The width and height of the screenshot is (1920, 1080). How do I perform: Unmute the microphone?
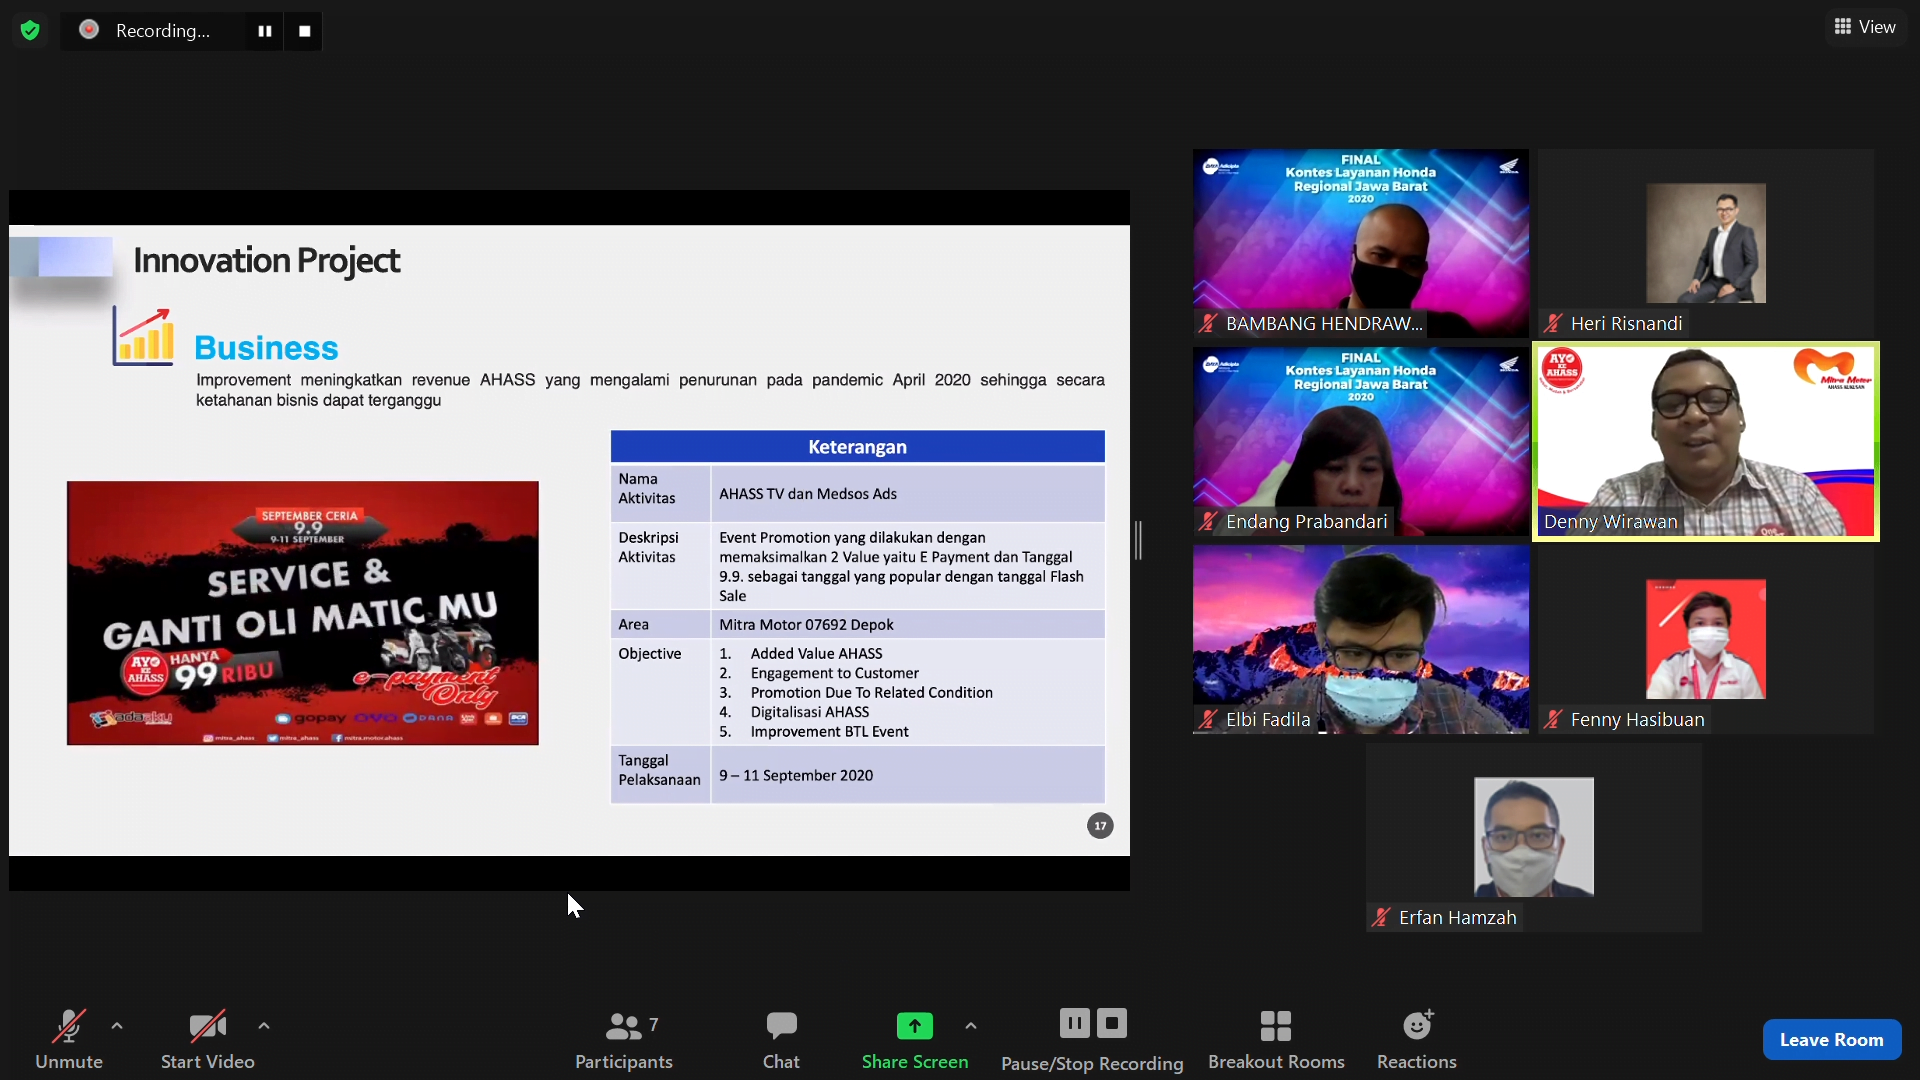(69, 1040)
